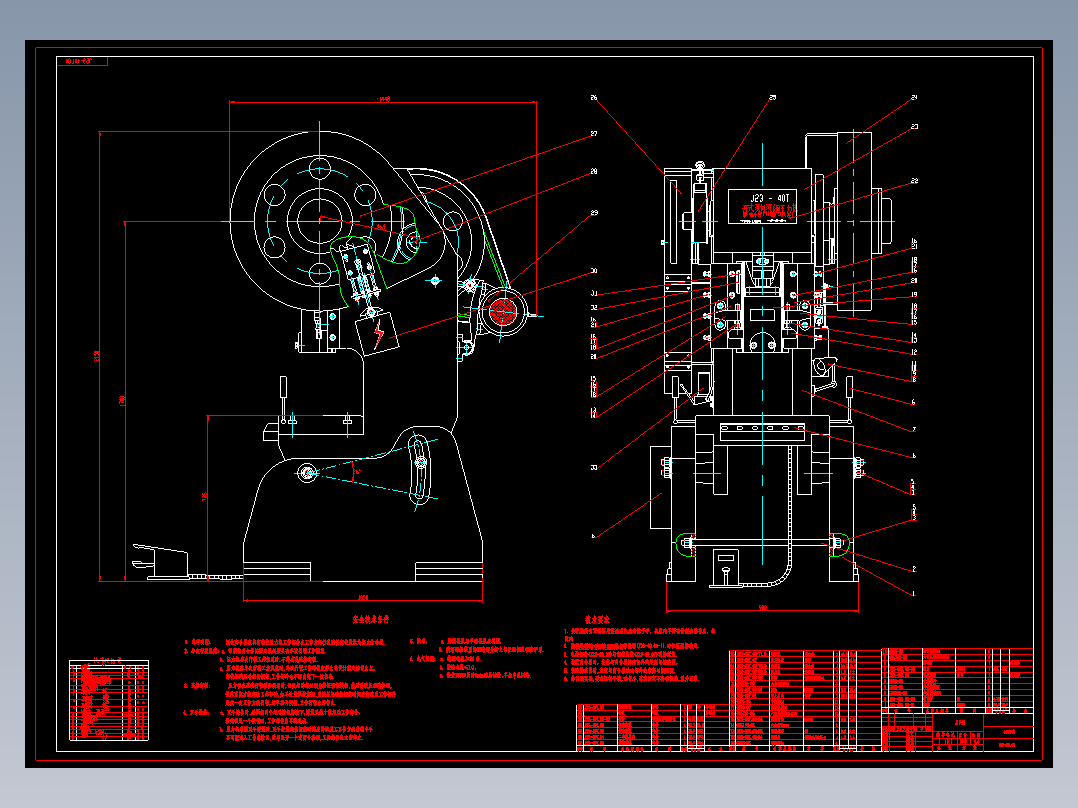The width and height of the screenshot is (1078, 808).
Task: Click the electrical hazard lightning symbol
Action: tap(379, 334)
